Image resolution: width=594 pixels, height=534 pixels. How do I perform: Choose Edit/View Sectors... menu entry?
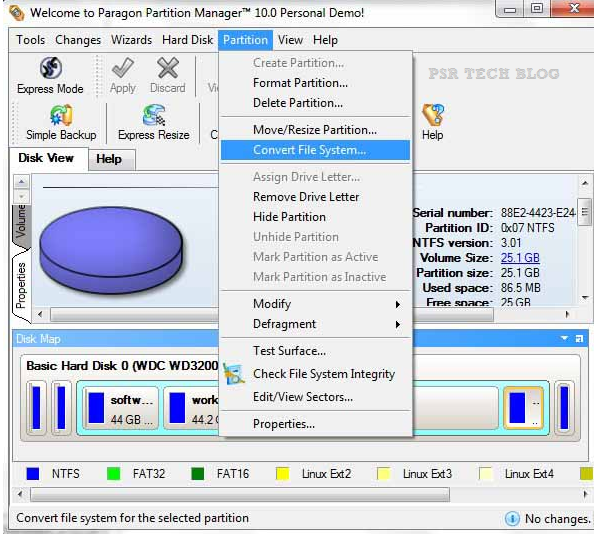(315, 397)
